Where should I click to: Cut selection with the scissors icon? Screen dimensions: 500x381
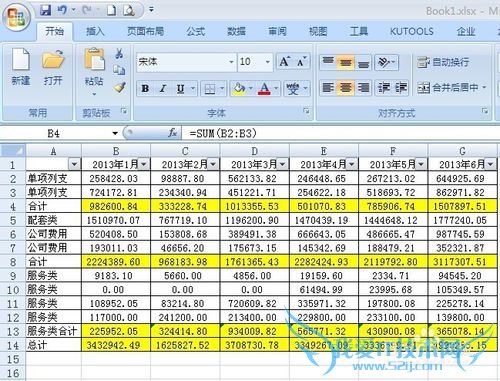click(x=119, y=54)
